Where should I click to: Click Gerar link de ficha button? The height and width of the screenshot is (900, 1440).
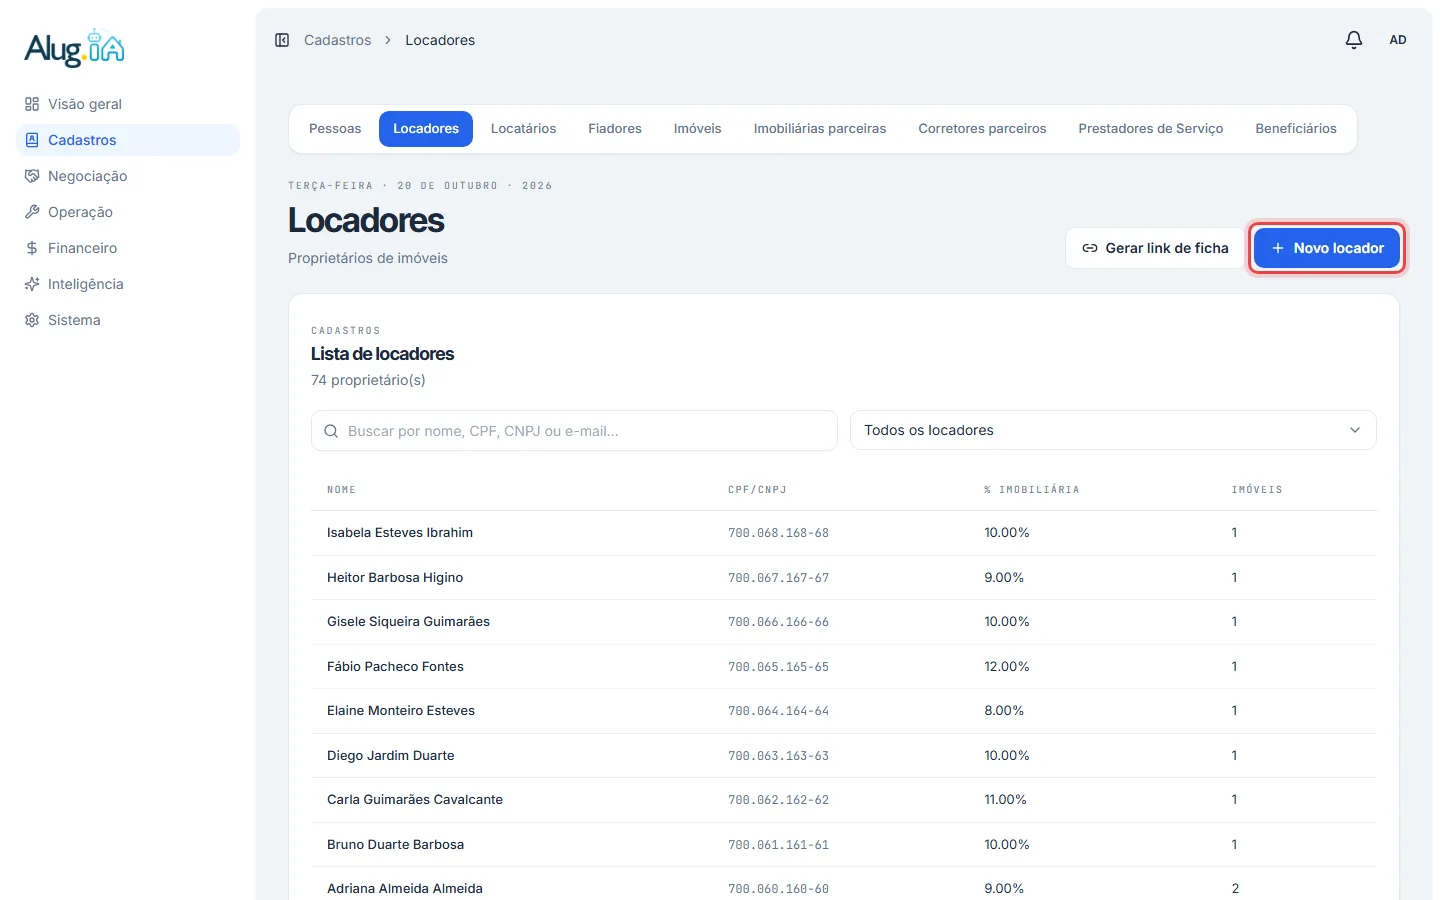pyautogui.click(x=1155, y=248)
